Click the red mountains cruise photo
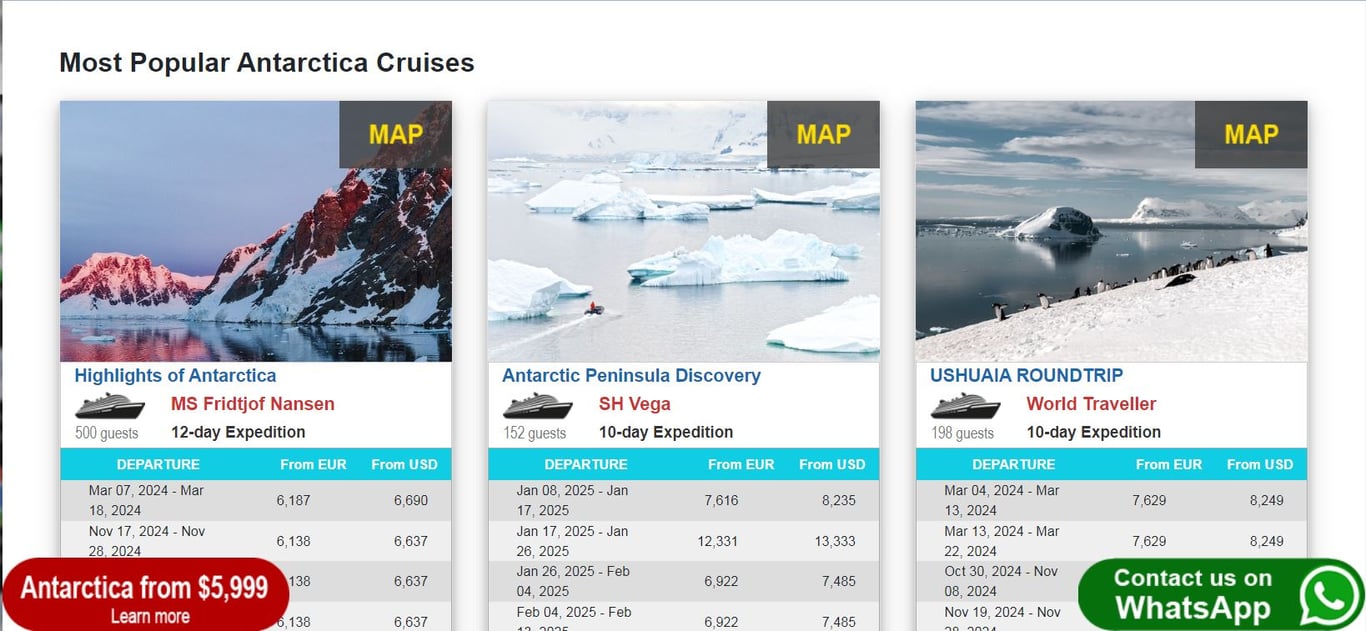This screenshot has height=631, width=1366. pyautogui.click(x=256, y=231)
